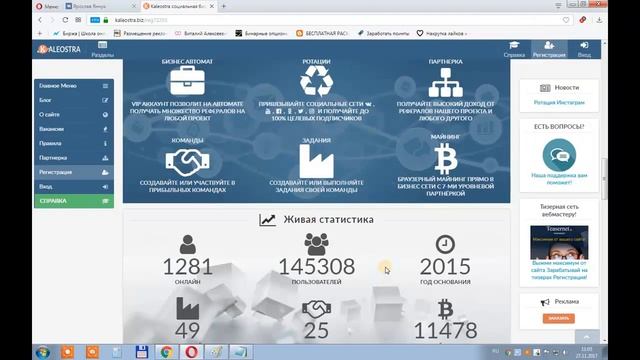640x360 pixels.
Task: Click the Ротации recycle icon
Action: coord(316,81)
